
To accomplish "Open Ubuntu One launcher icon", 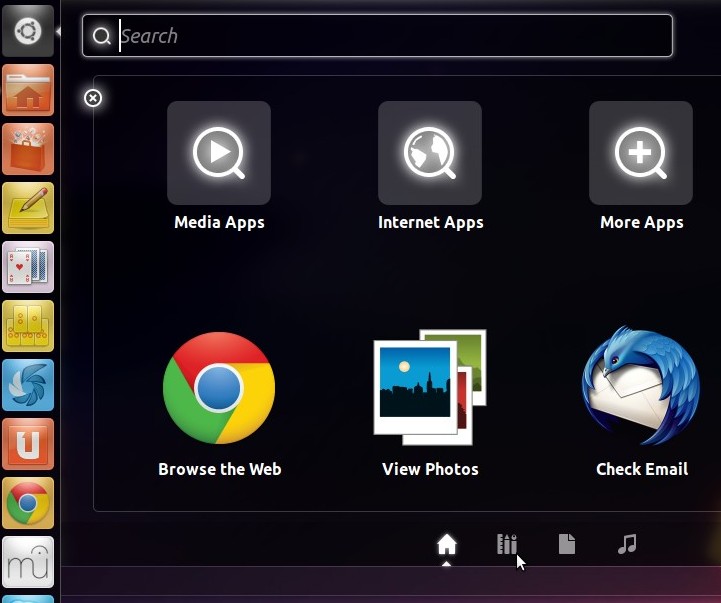I will click(28, 444).
